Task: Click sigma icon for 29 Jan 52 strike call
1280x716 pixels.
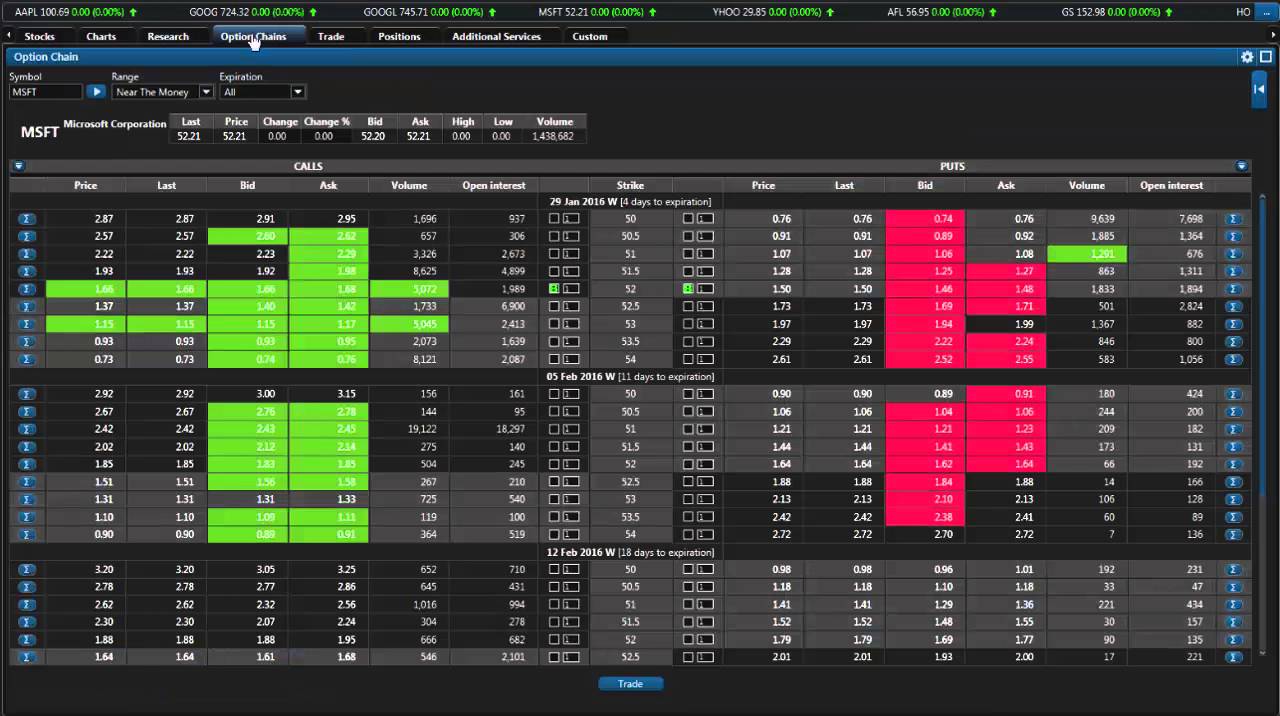Action: (27, 289)
